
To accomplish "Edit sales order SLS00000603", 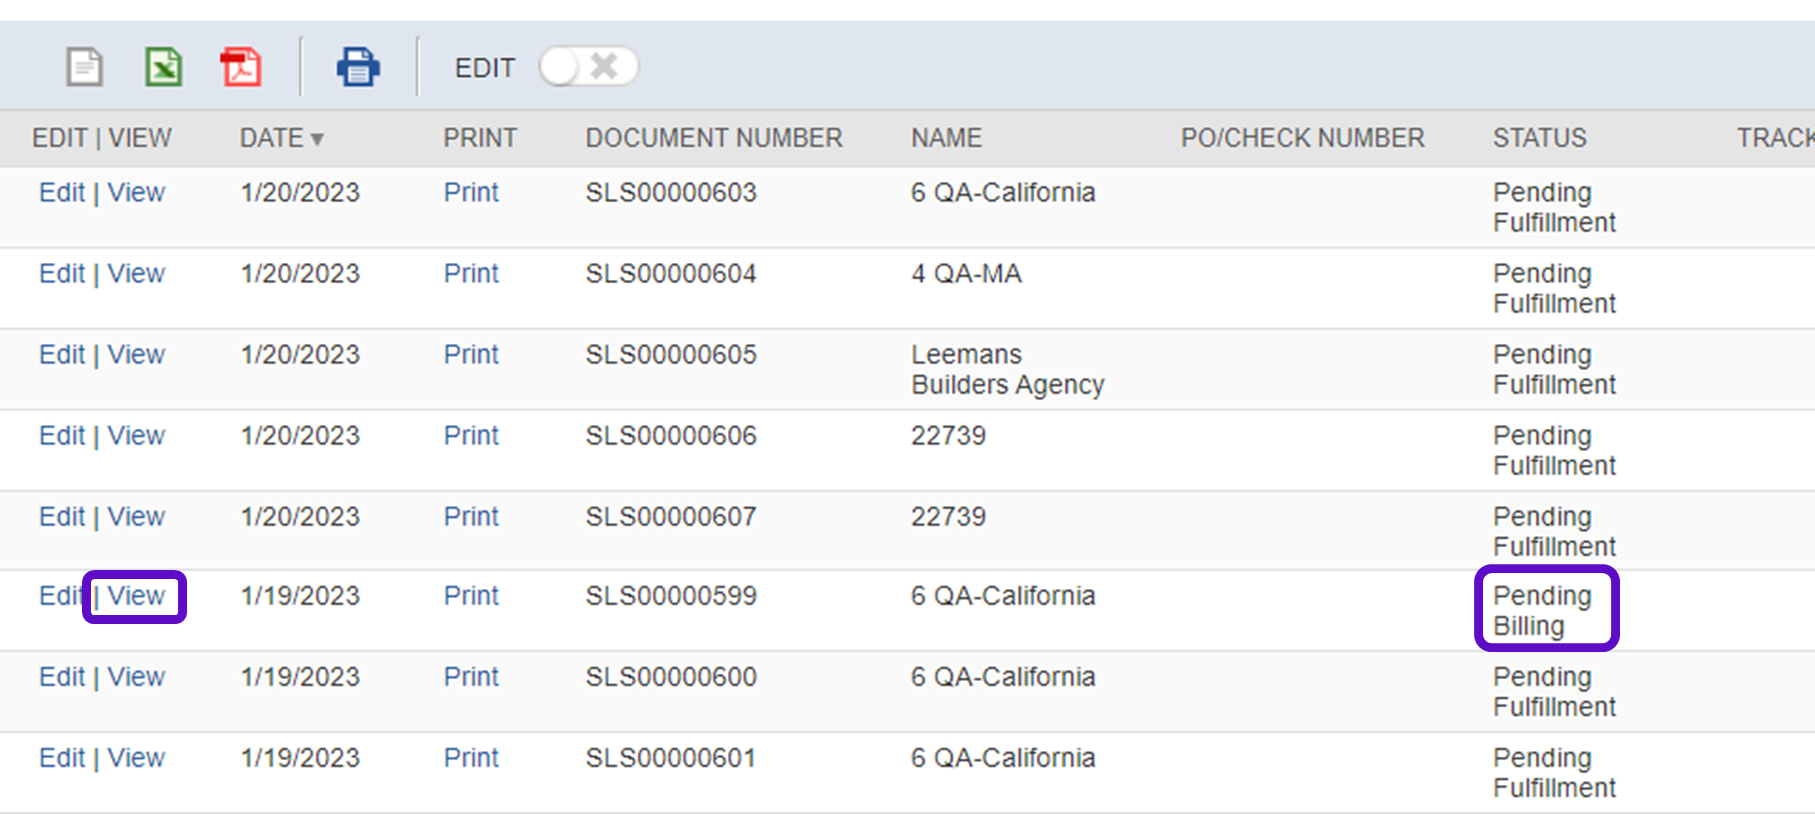I will (61, 193).
